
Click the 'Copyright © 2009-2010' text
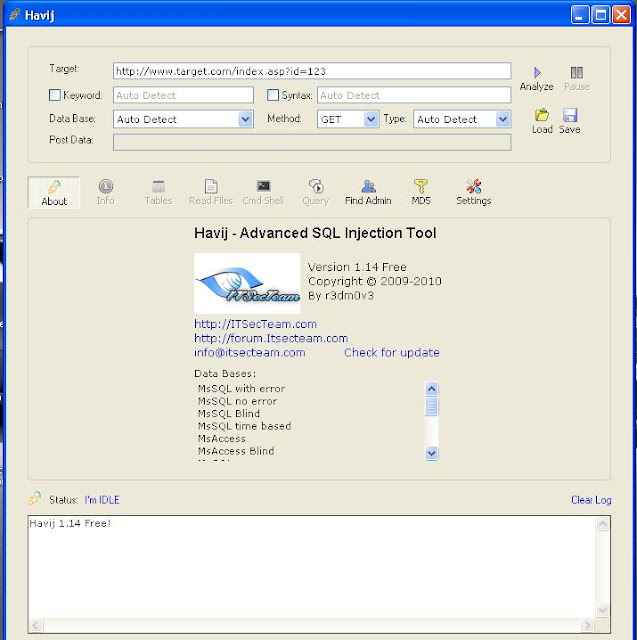[375, 281]
